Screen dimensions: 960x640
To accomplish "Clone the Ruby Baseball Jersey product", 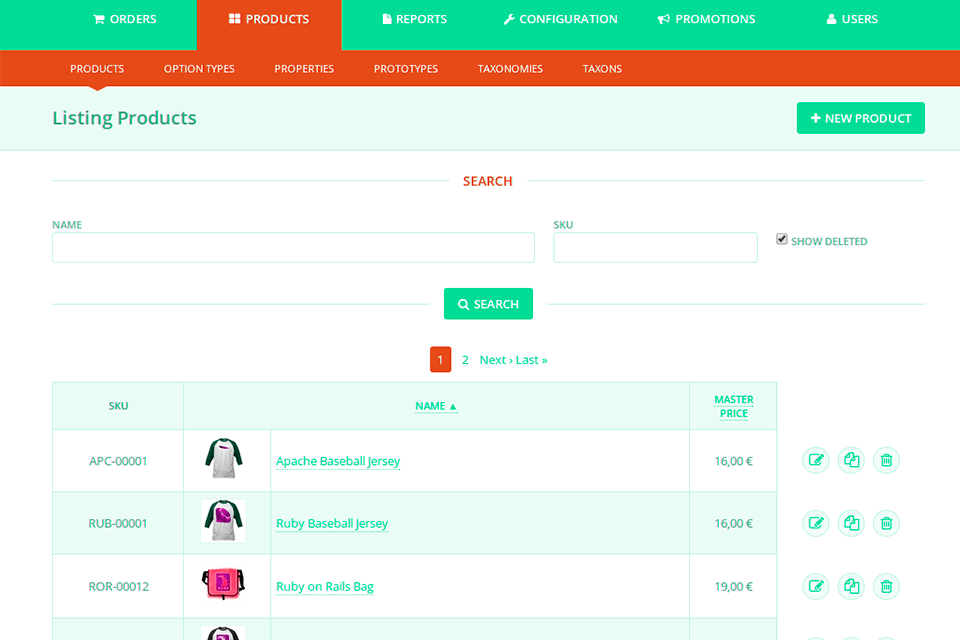I will (851, 523).
